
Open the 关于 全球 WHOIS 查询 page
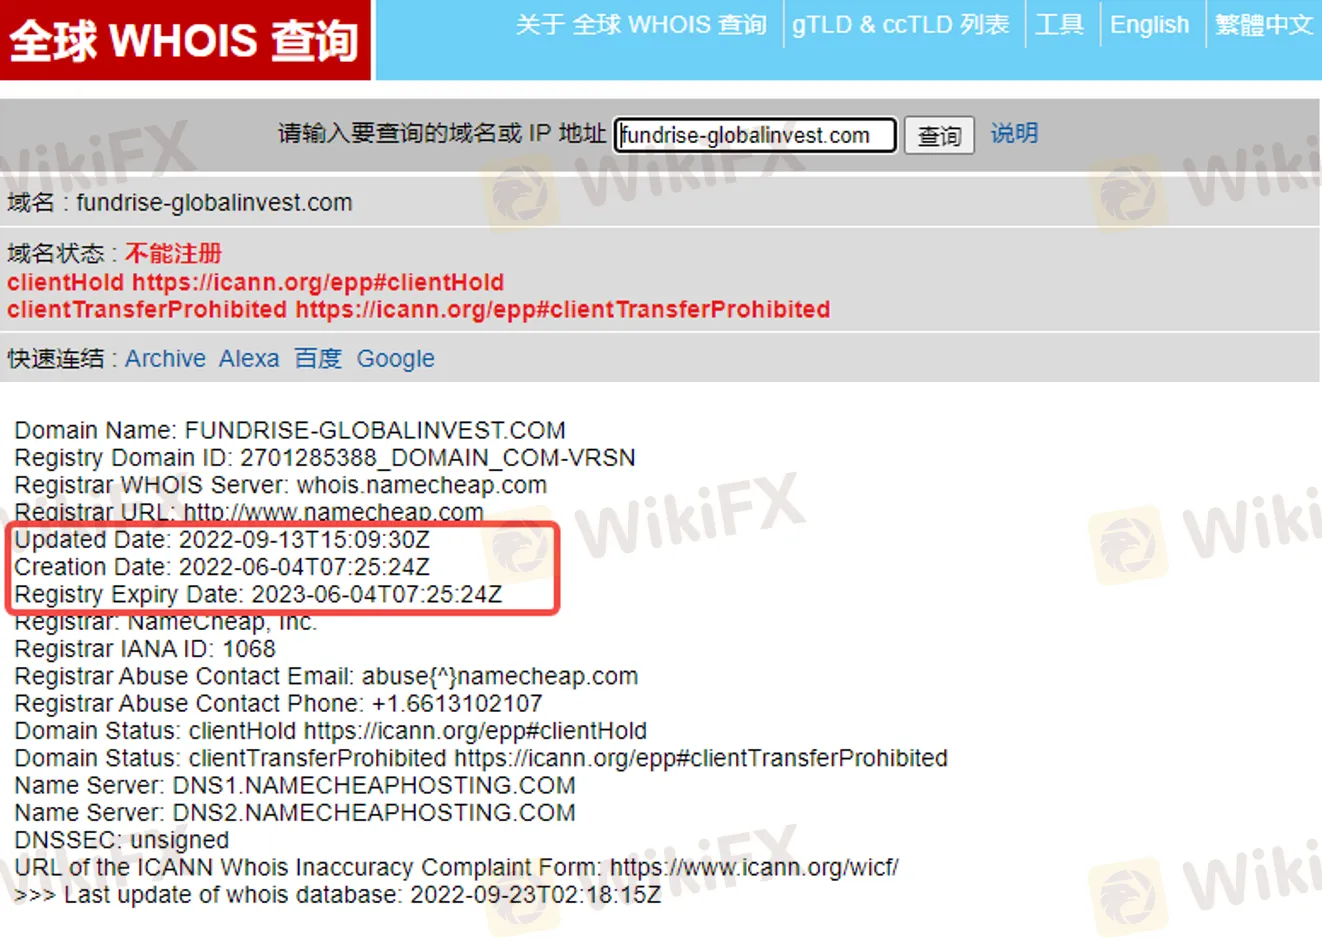641,25
